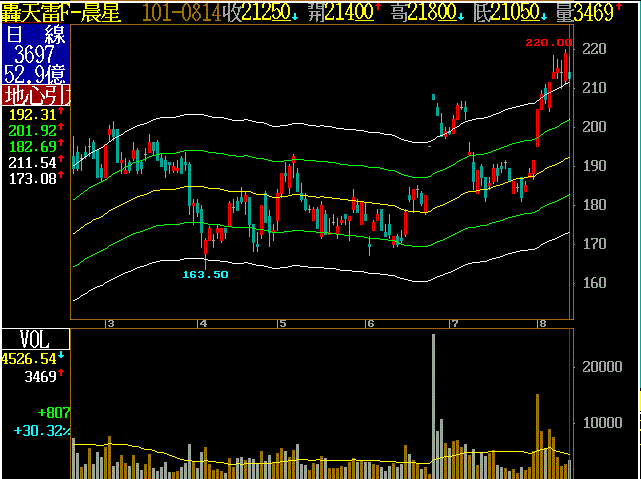Click month 7 on the time axis

click(454, 324)
